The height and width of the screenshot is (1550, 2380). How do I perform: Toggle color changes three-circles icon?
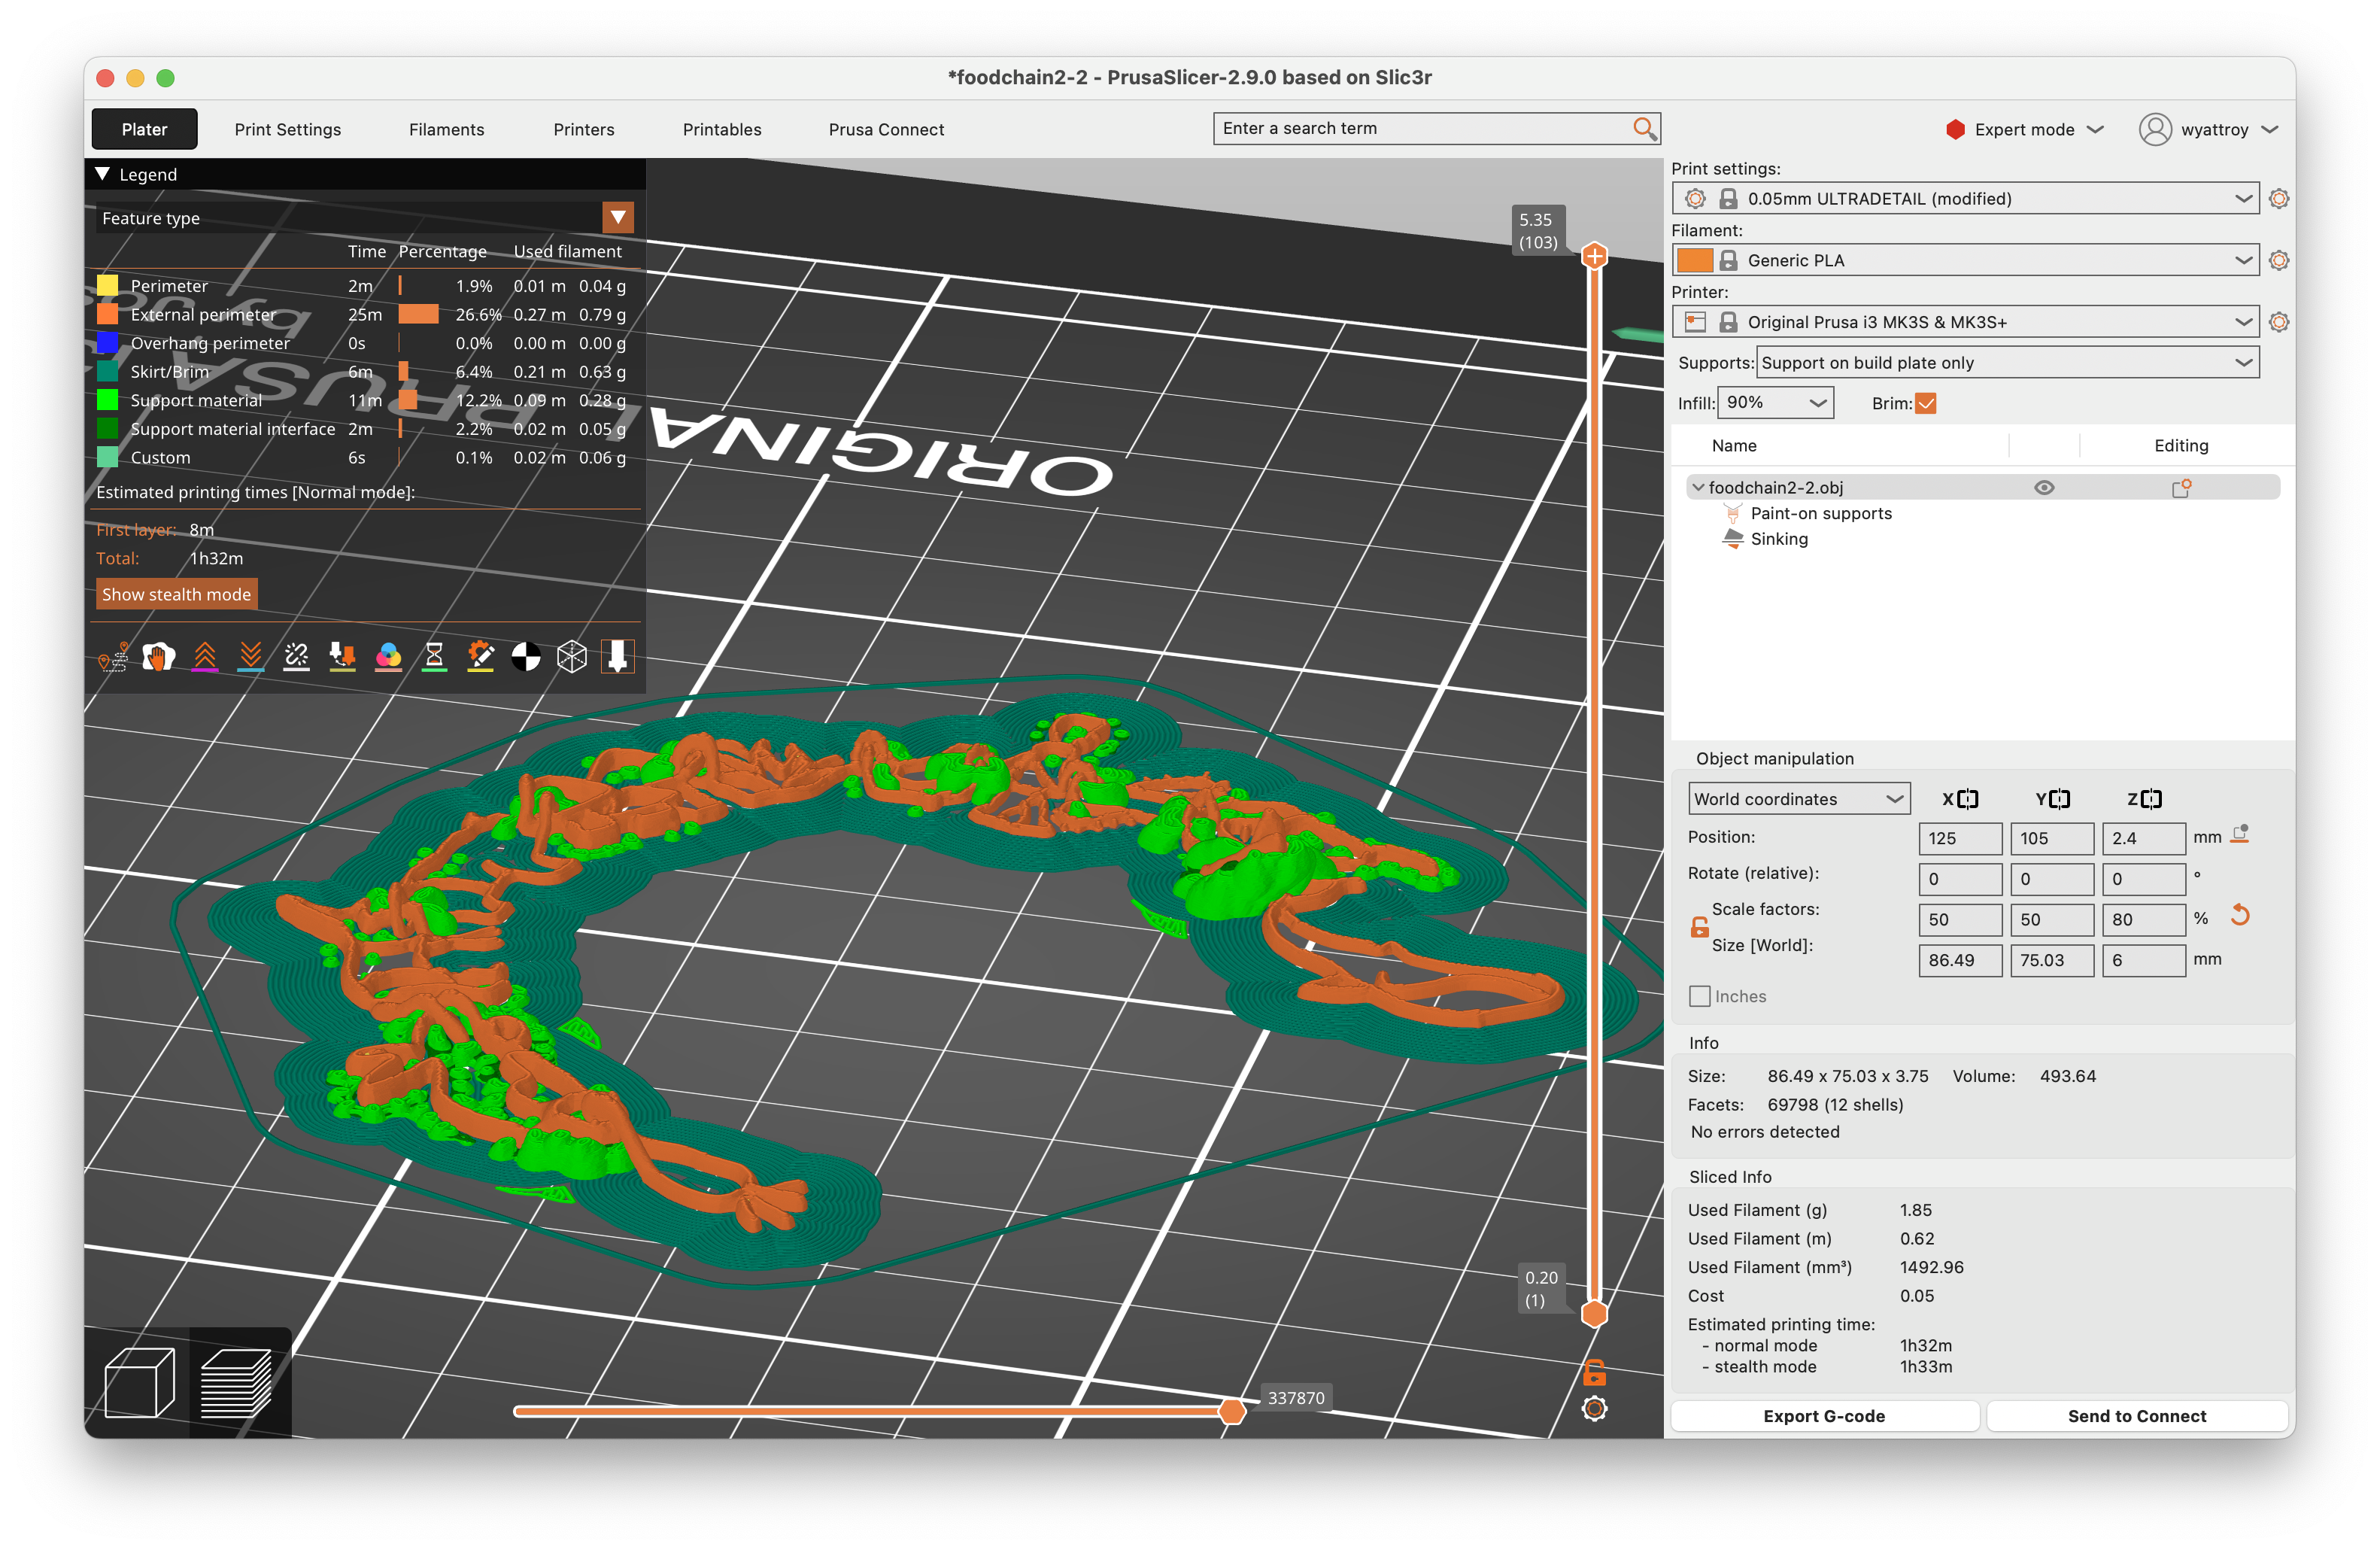pos(388,656)
